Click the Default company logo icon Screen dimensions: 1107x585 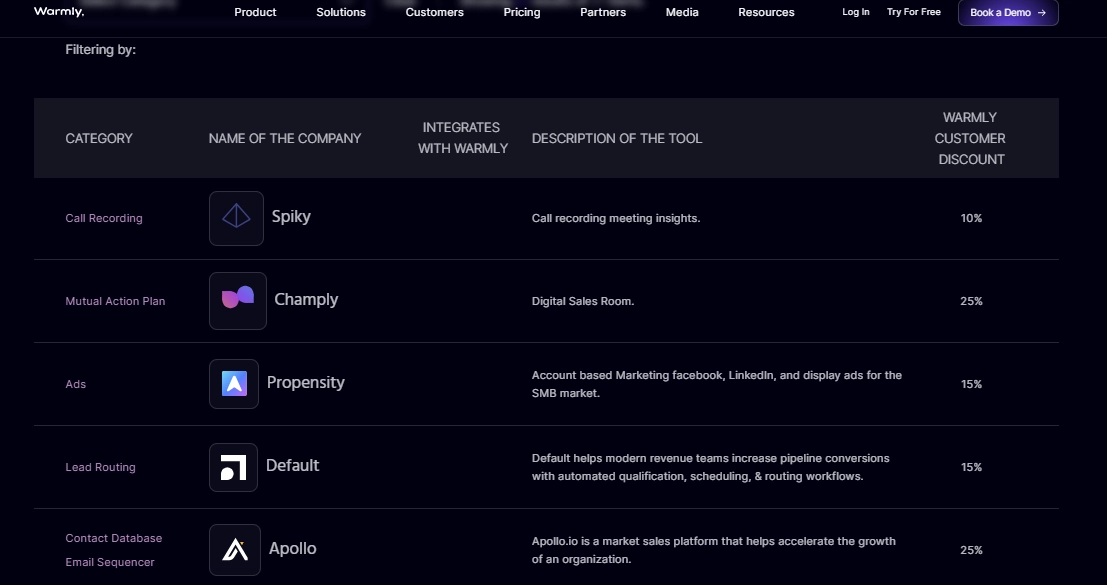234,467
